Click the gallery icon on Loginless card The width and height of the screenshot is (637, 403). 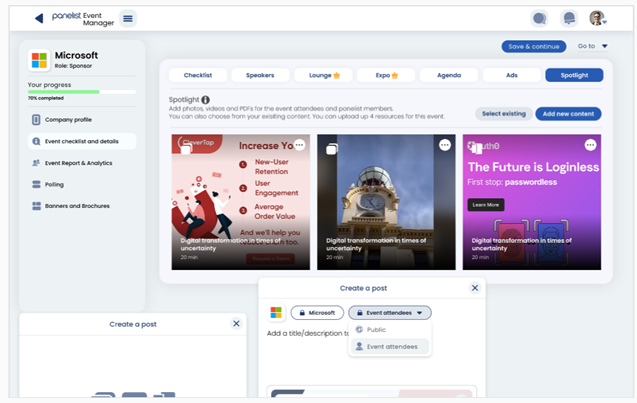[475, 148]
